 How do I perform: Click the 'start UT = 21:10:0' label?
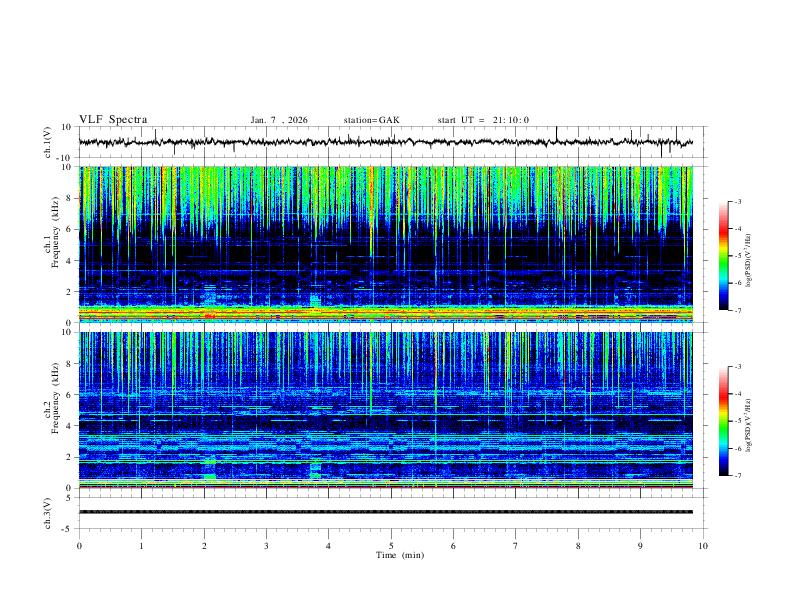point(483,120)
